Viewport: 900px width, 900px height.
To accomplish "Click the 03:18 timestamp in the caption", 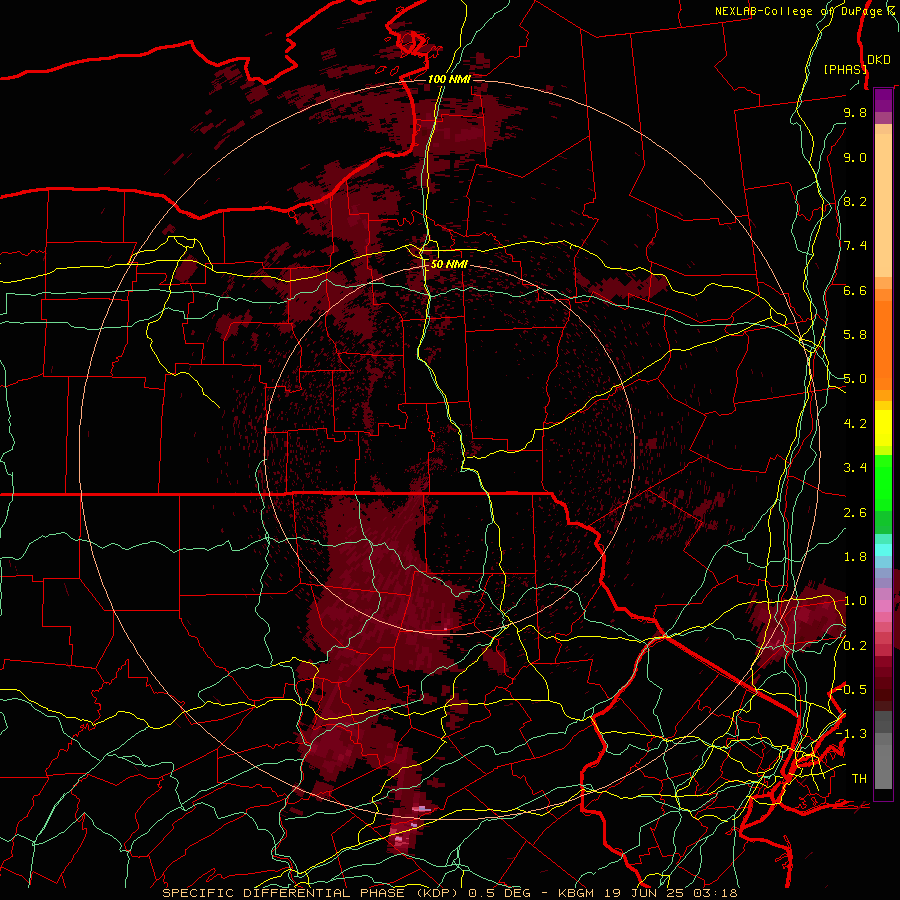I will pos(715,893).
